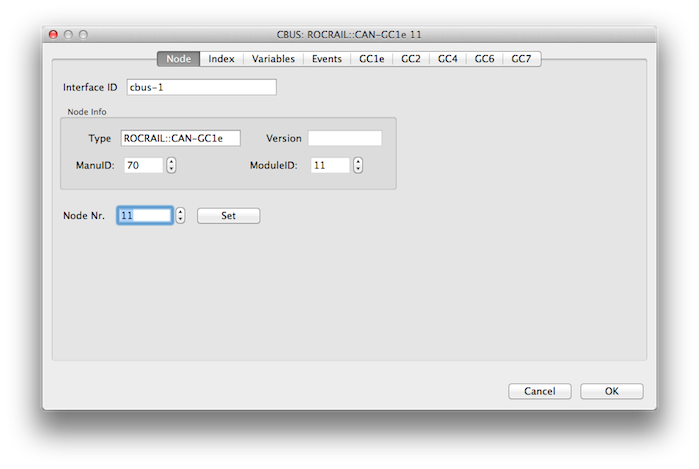
Task: Open the GC2 tab
Action: [x=411, y=59]
